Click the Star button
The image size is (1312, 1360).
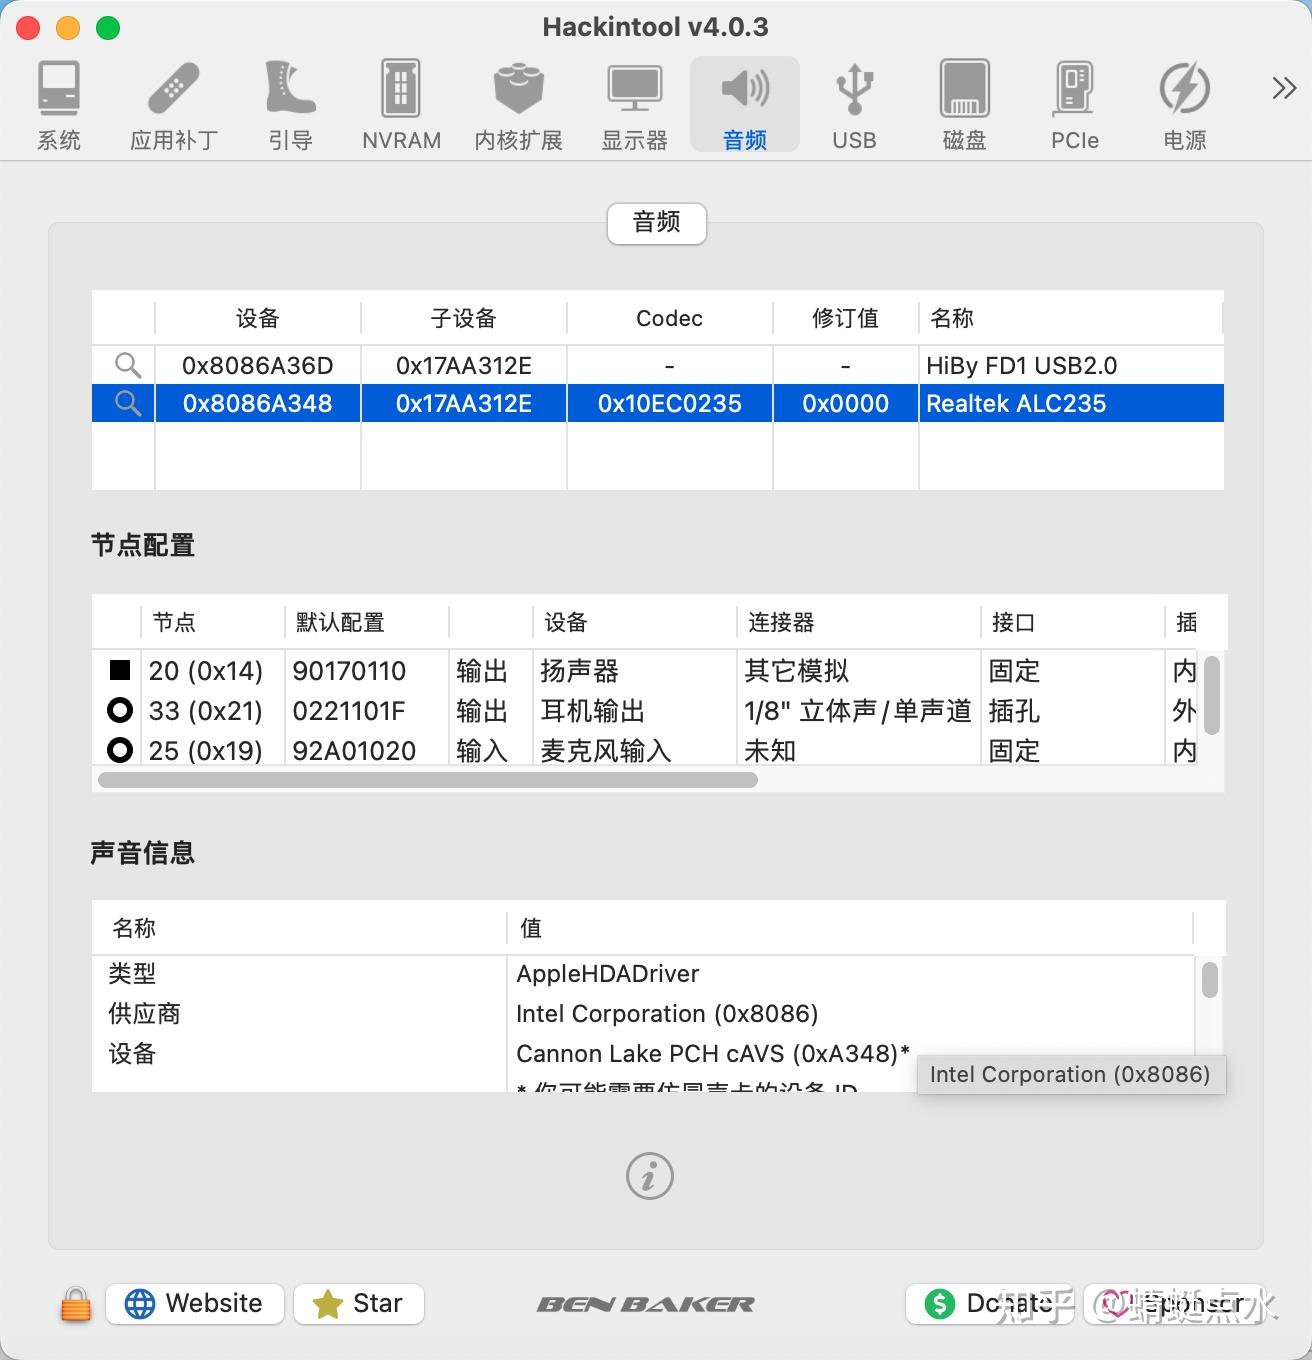(x=358, y=1303)
